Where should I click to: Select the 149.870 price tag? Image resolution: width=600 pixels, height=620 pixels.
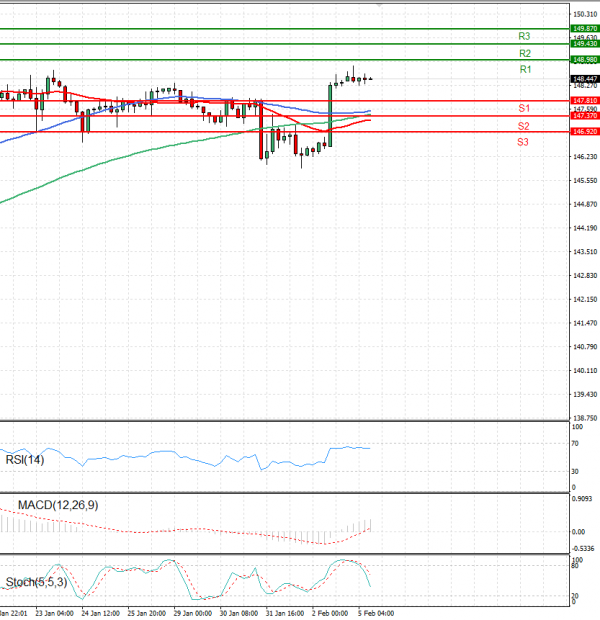click(x=585, y=28)
